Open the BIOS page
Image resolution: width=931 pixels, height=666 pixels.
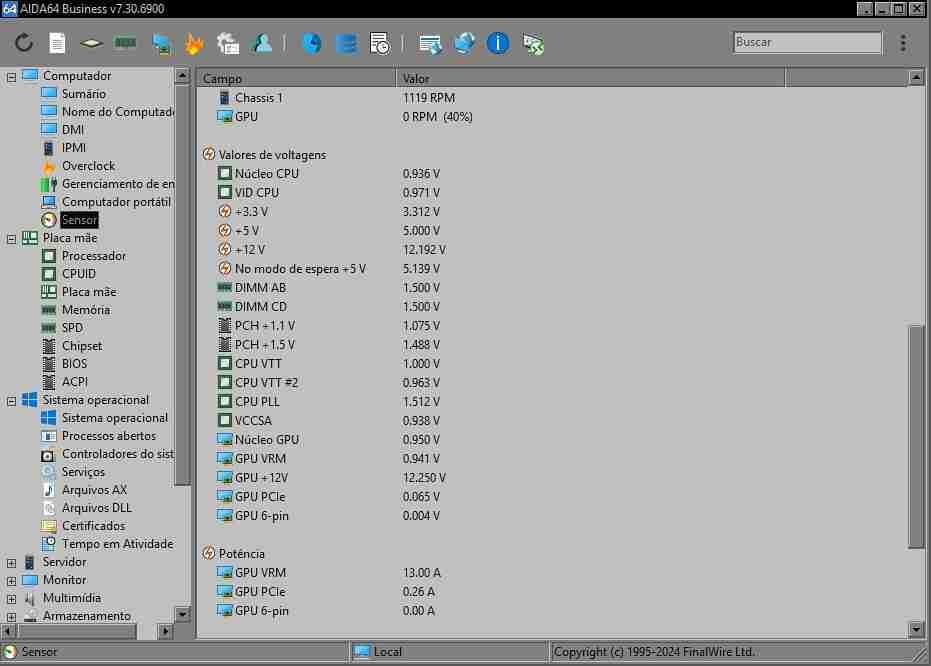pos(74,363)
